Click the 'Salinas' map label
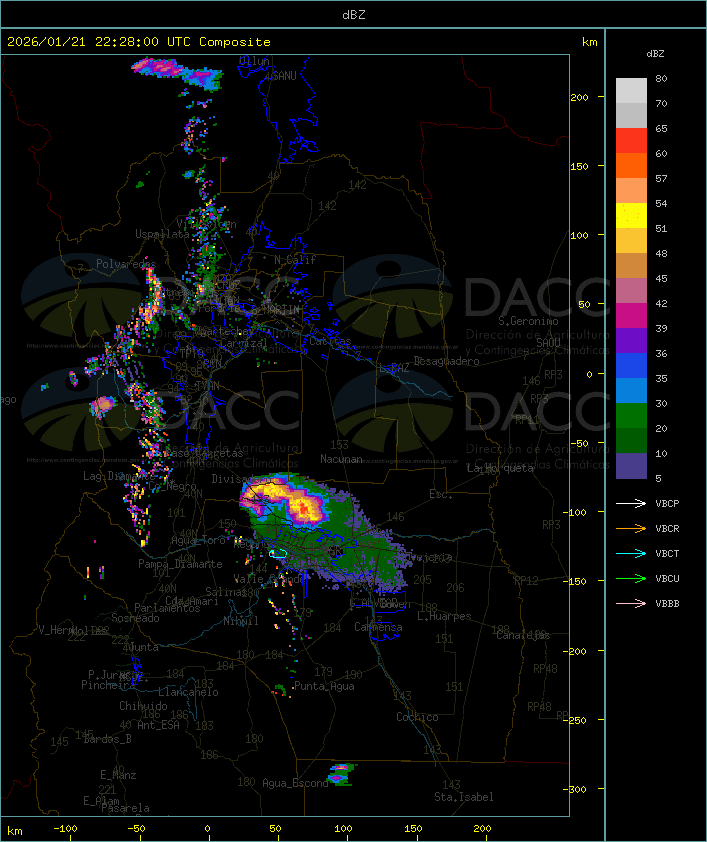The width and height of the screenshot is (707, 842). coord(226,592)
